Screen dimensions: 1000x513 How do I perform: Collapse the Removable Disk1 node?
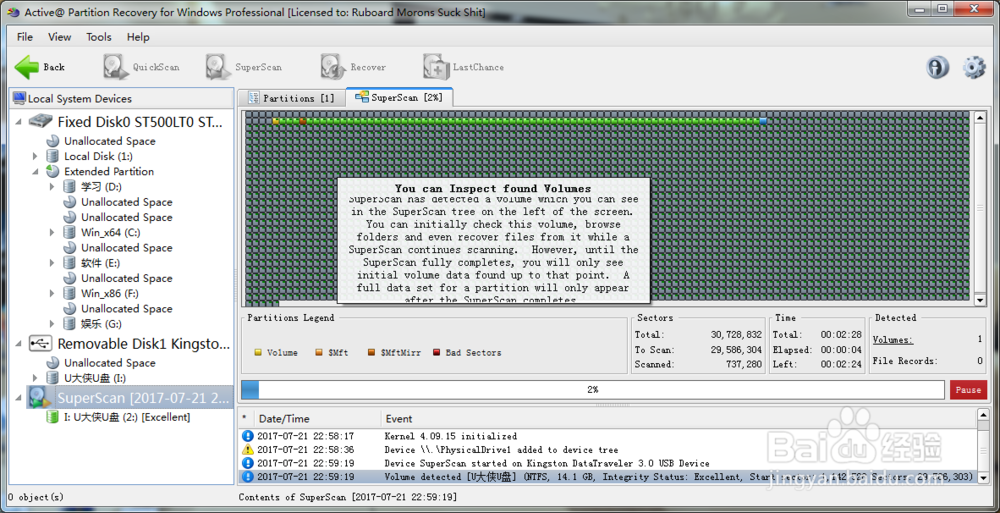point(18,344)
